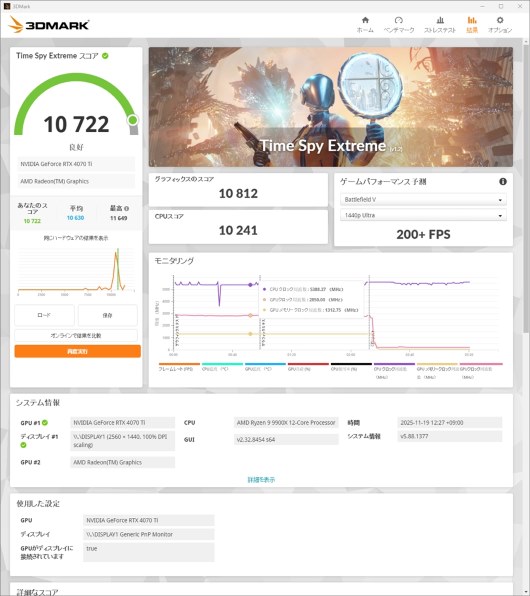Click the オンラインで結果を比較 button
530x596 pixels.
pos(76,336)
